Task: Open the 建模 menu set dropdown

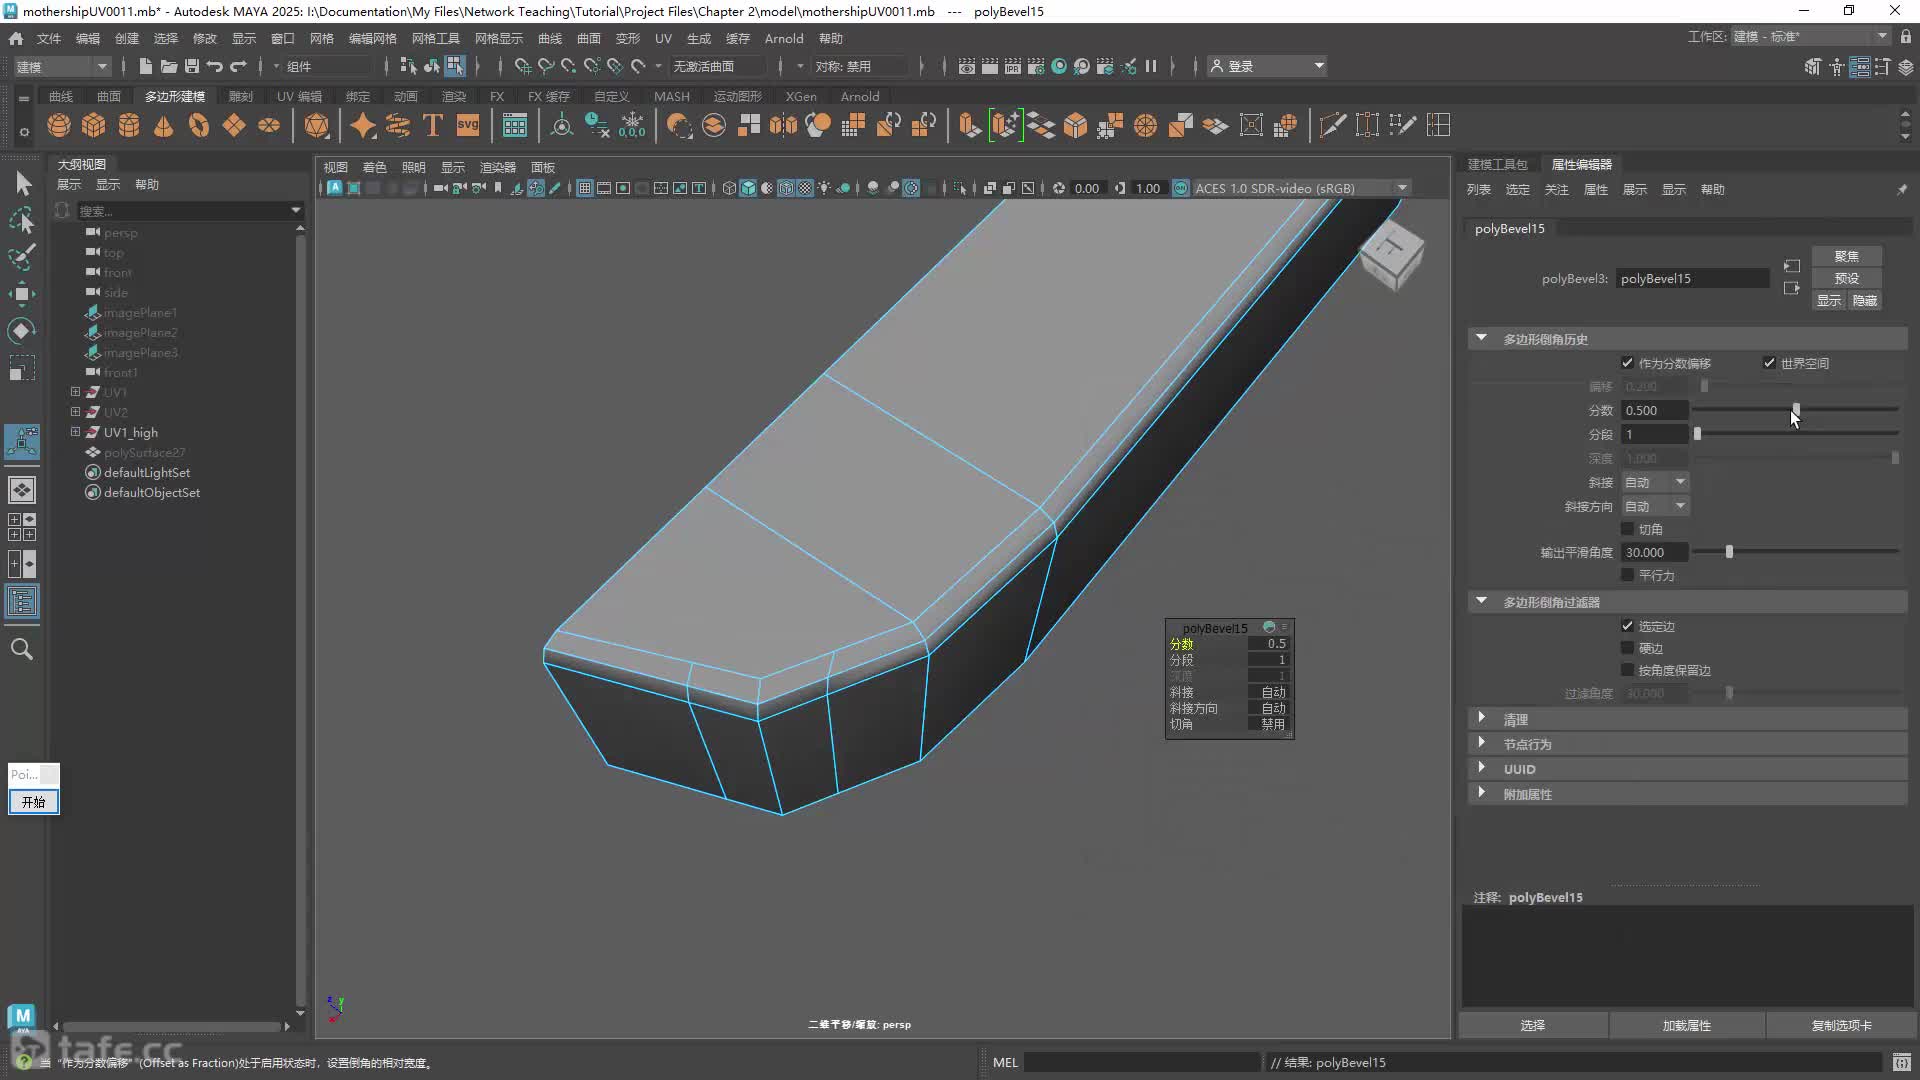Action: tap(61, 66)
